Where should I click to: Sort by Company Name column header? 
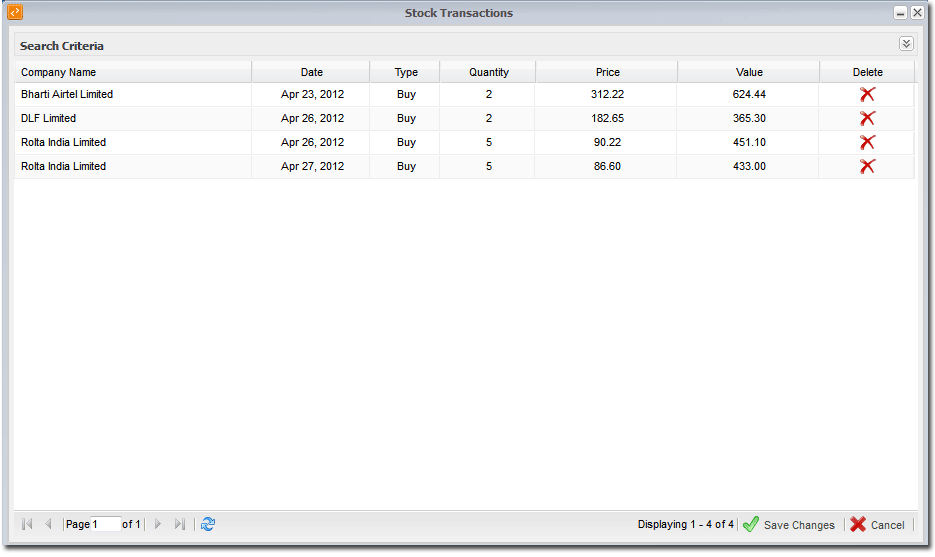tap(133, 72)
